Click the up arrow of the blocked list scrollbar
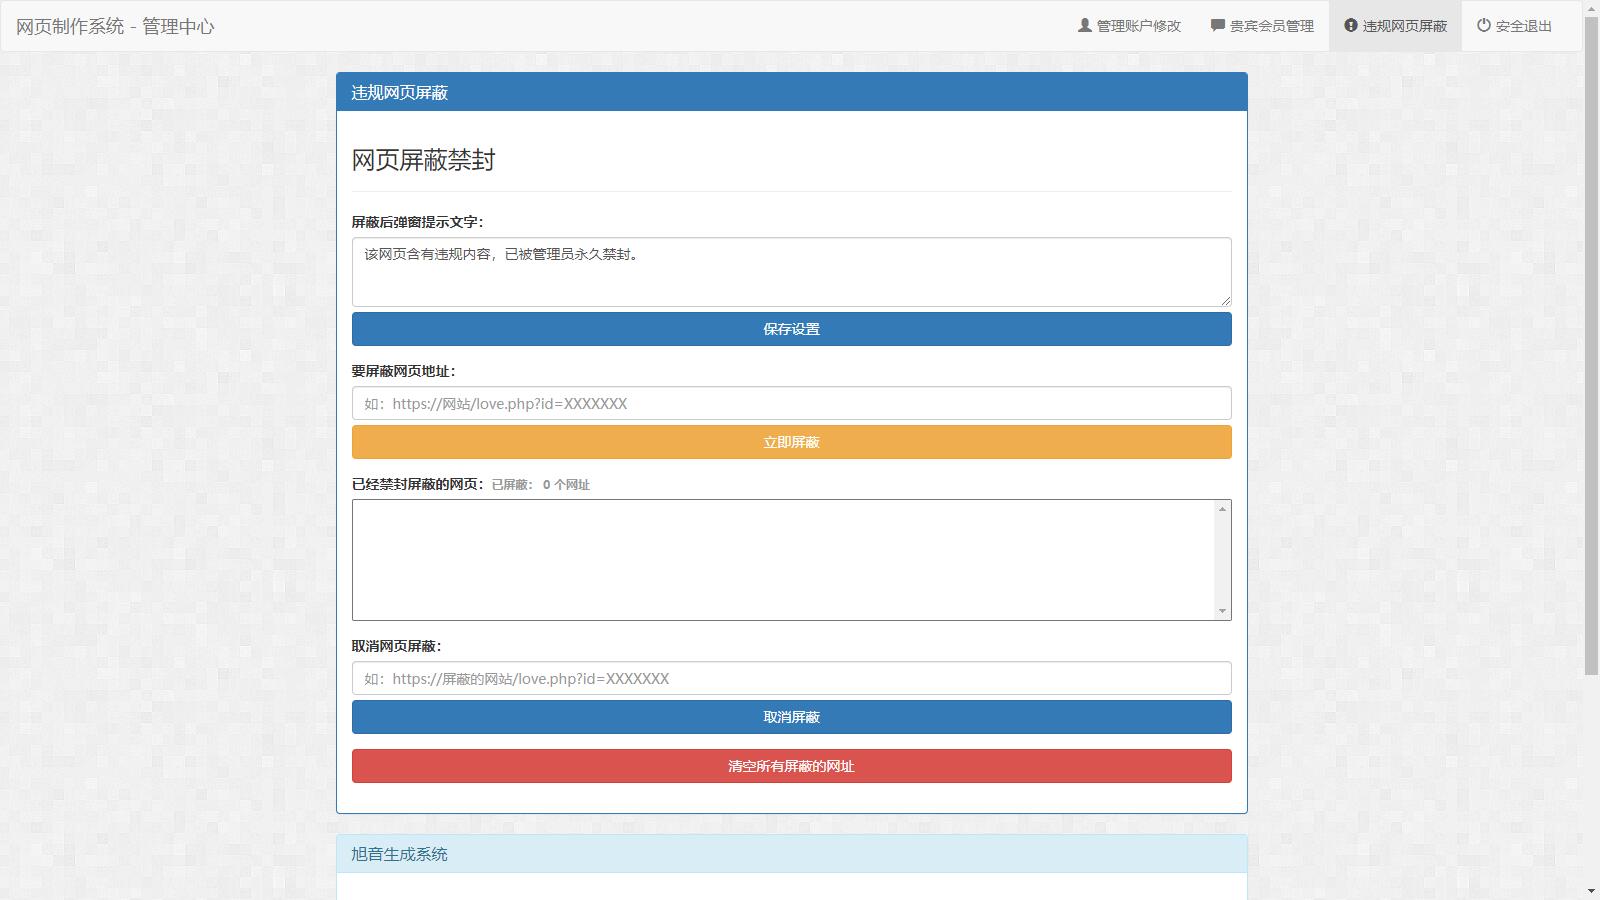Viewport: 1600px width, 900px height. [x=1221, y=507]
